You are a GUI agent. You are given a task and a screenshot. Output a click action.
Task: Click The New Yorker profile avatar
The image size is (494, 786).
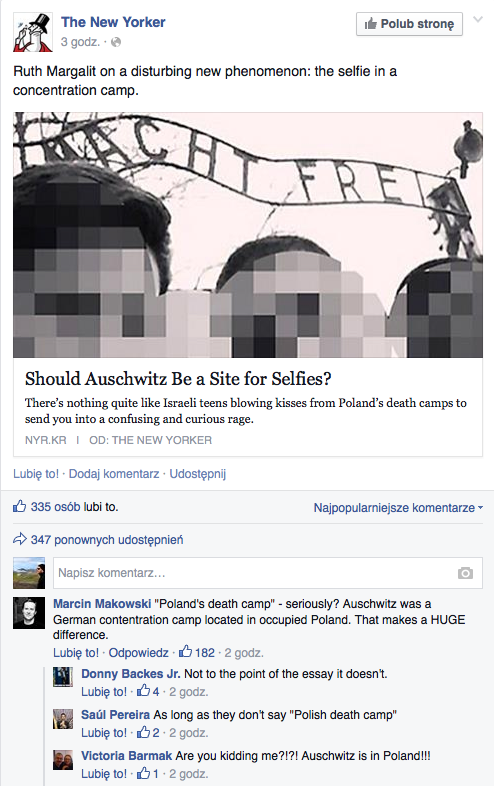(x=33, y=32)
